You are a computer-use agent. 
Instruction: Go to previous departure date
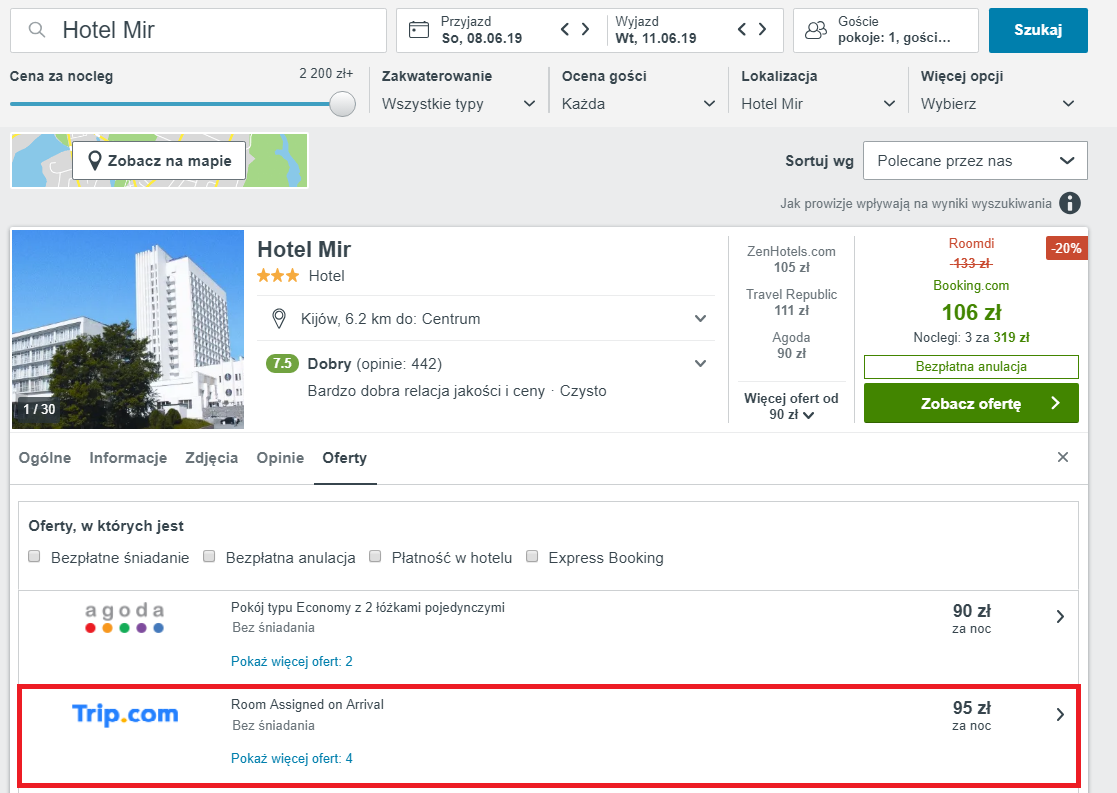[742, 29]
